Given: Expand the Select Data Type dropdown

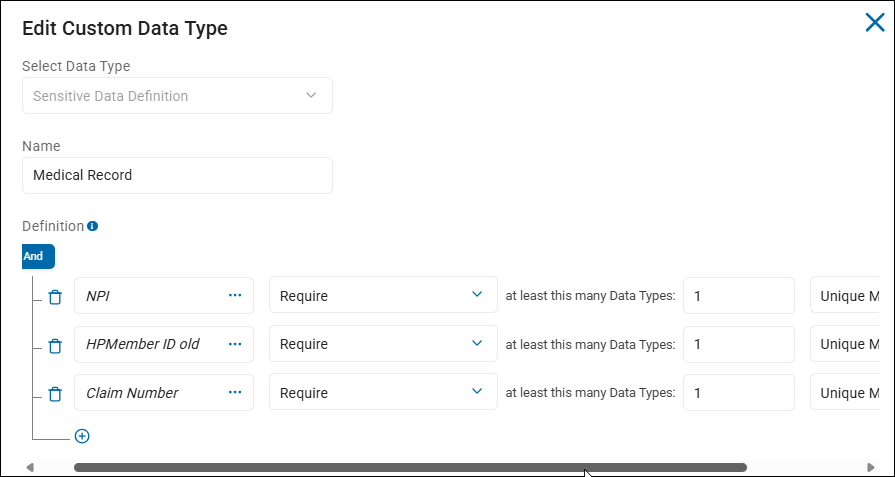Looking at the screenshot, I should tap(177, 96).
